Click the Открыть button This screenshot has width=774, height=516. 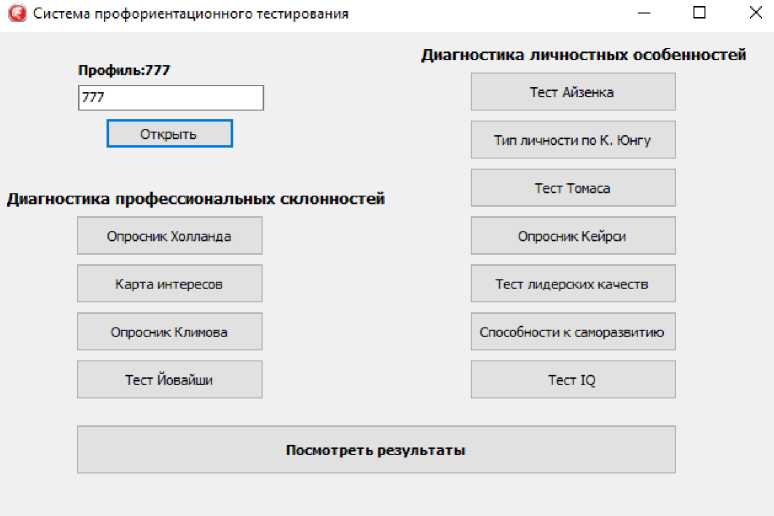(170, 134)
